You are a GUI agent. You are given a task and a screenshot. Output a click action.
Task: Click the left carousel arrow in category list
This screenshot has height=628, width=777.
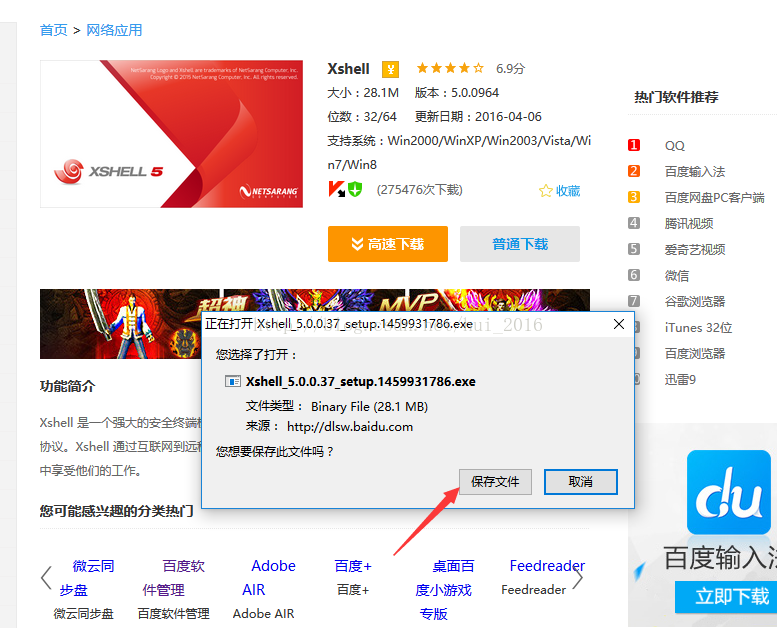click(x=46, y=578)
